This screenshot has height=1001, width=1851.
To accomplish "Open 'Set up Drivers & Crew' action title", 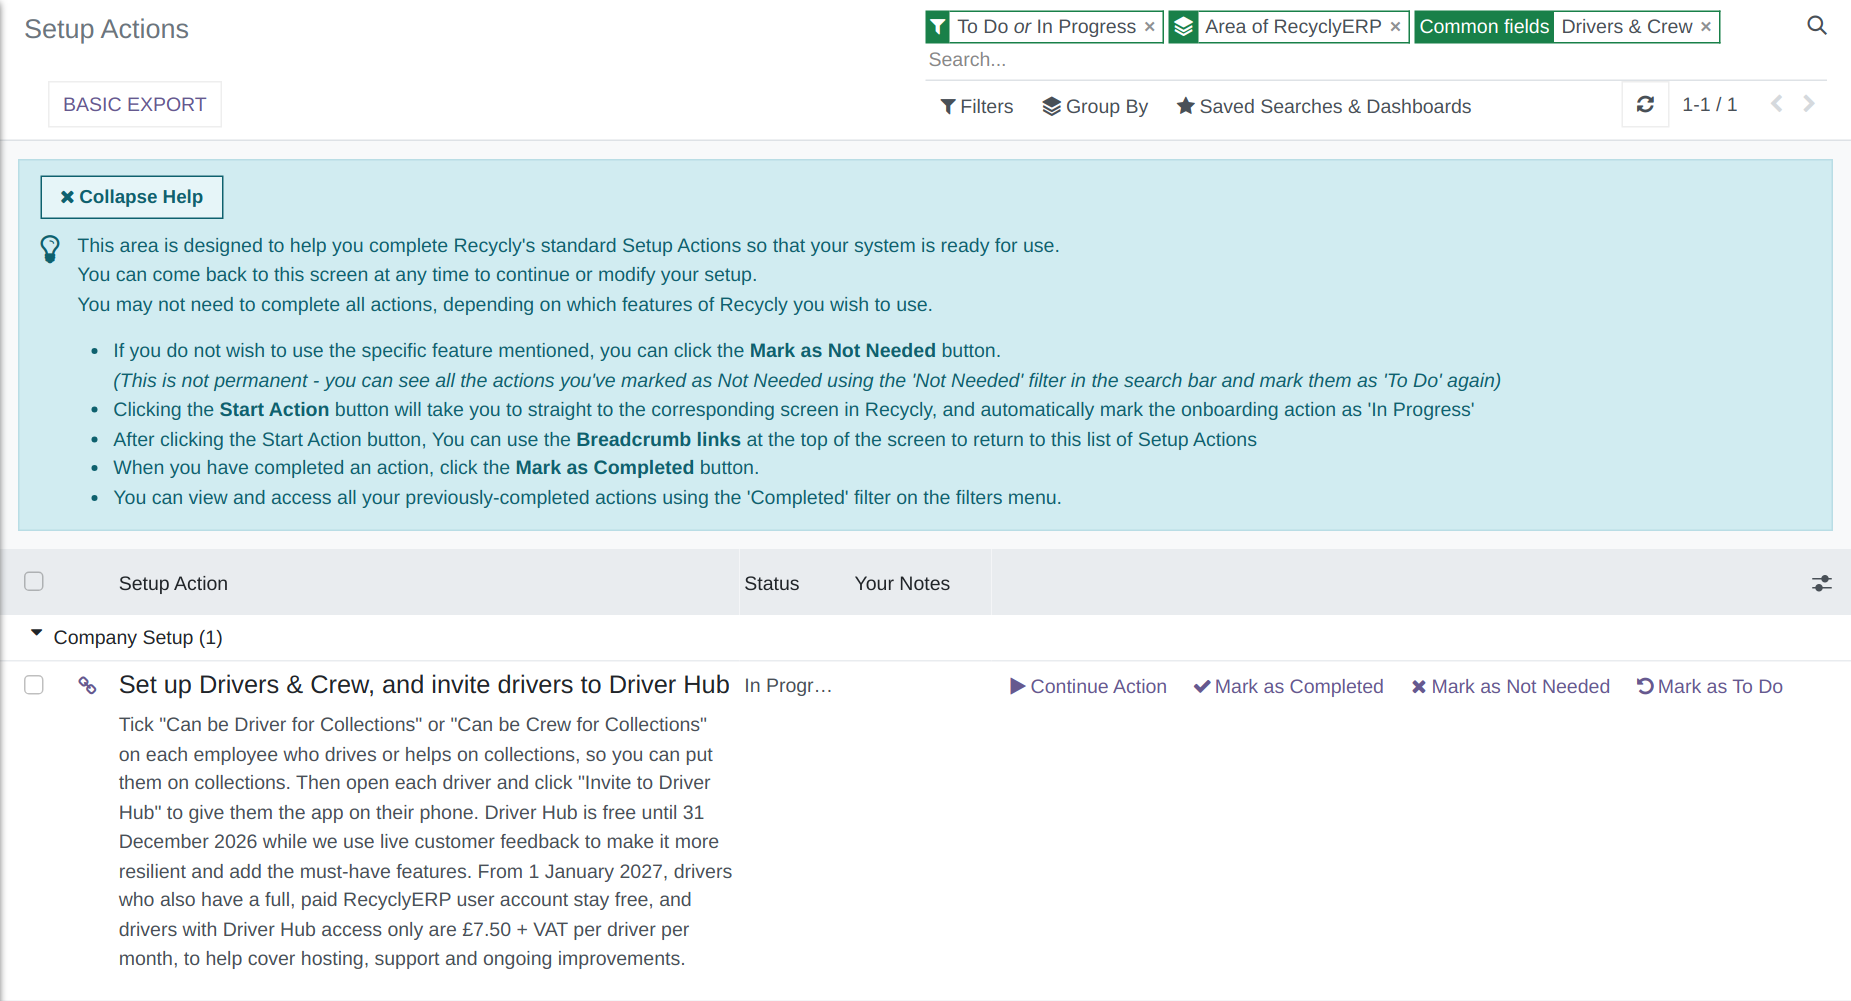I will click(424, 684).
